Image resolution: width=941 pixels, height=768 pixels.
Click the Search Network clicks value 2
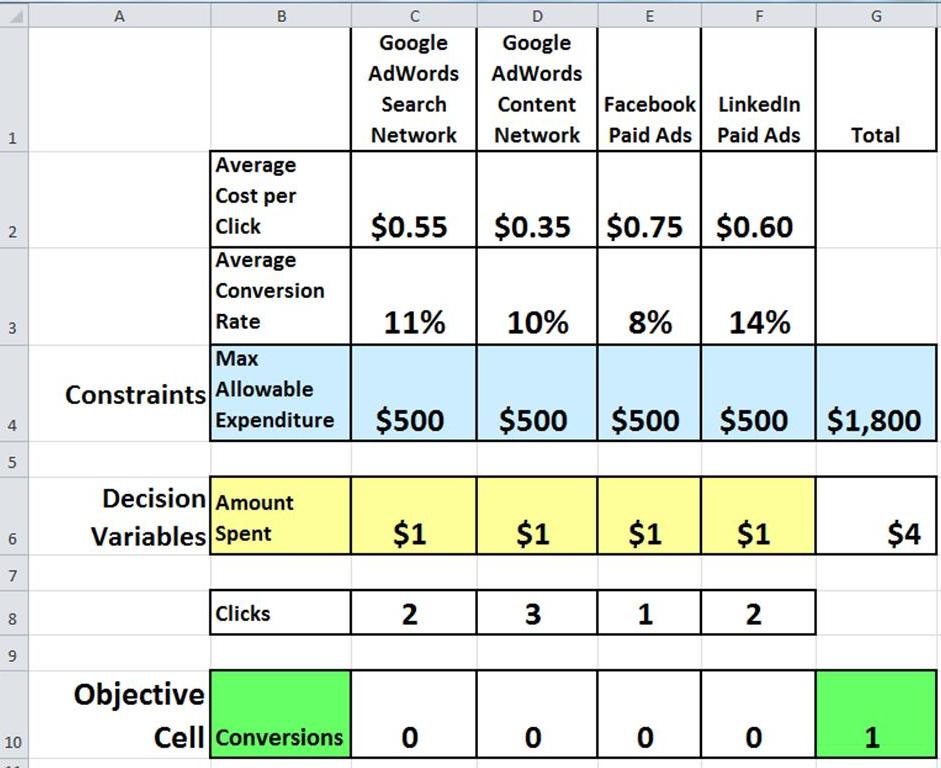pos(414,613)
